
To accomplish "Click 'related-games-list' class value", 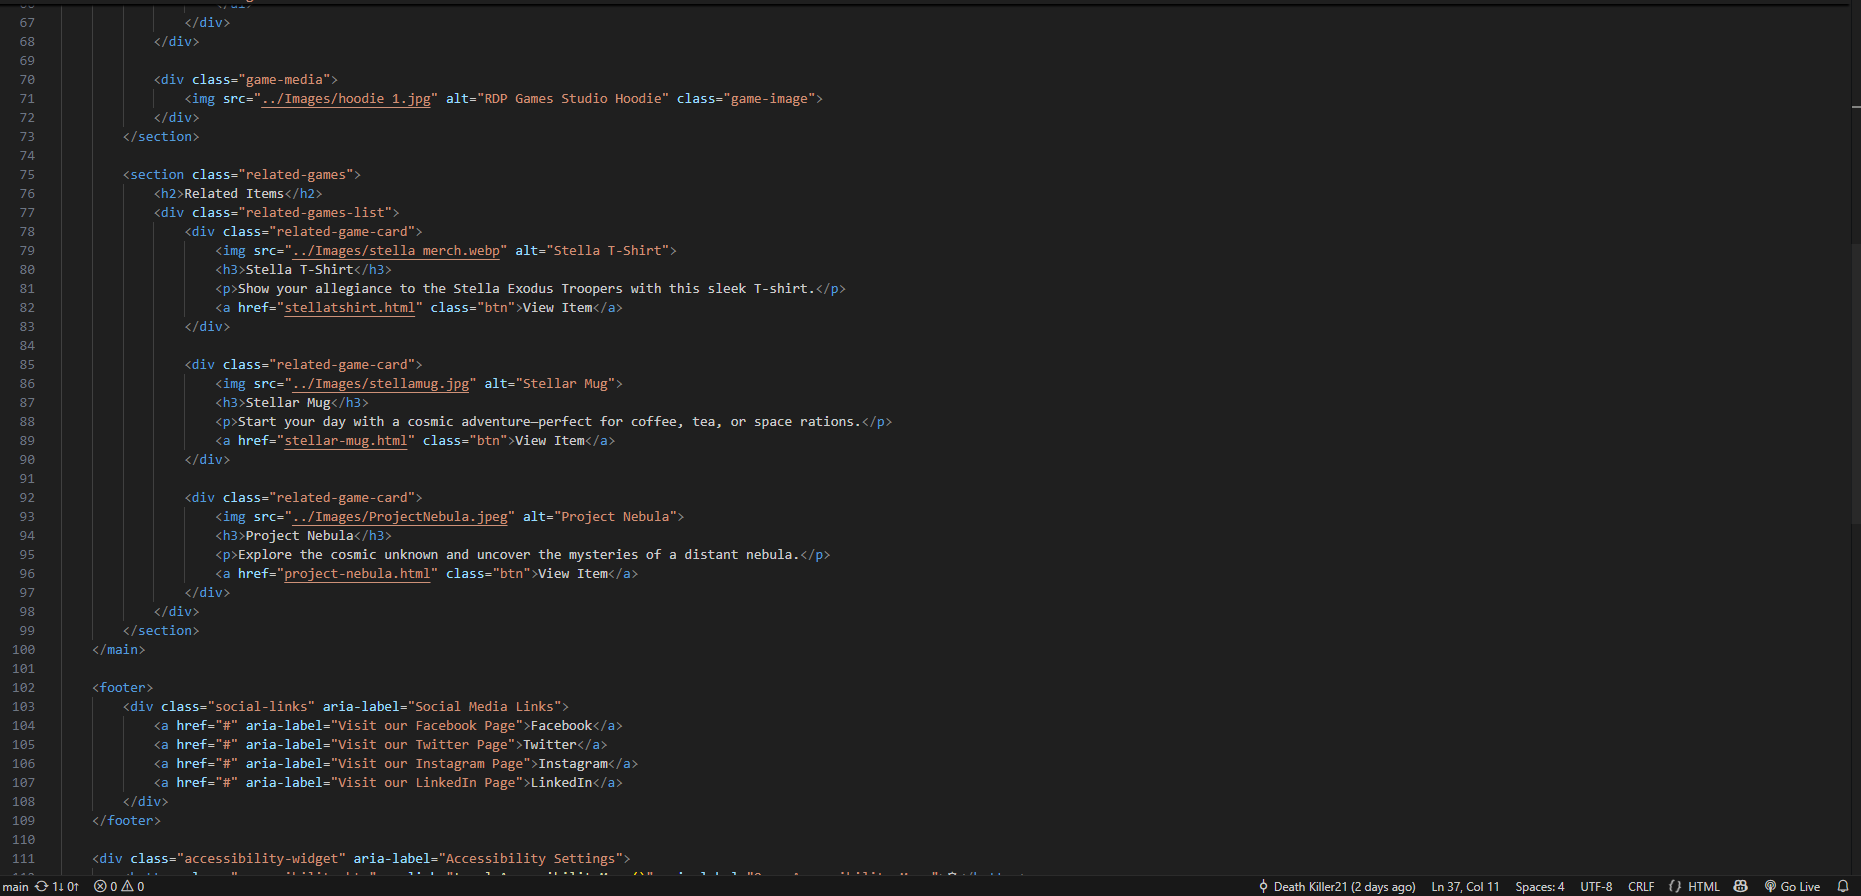I will pos(315,213).
